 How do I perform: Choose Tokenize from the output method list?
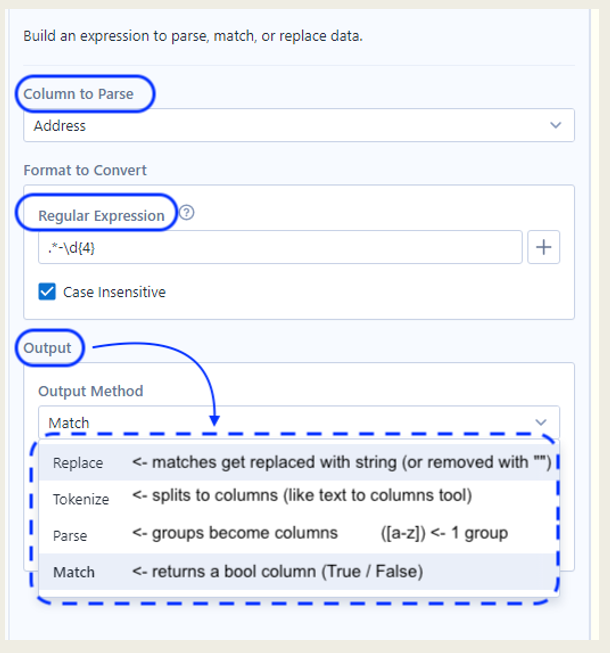tap(81, 498)
